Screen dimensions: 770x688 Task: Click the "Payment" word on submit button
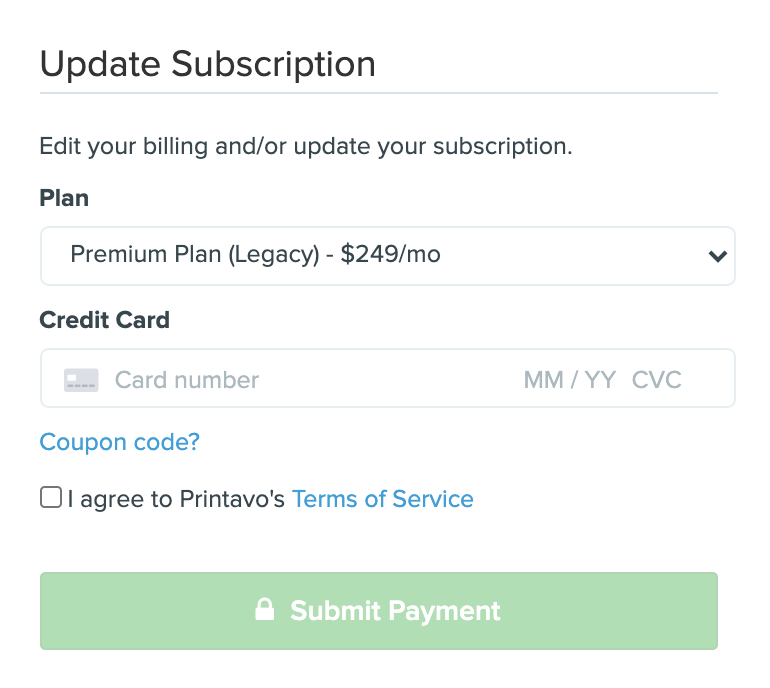[444, 611]
